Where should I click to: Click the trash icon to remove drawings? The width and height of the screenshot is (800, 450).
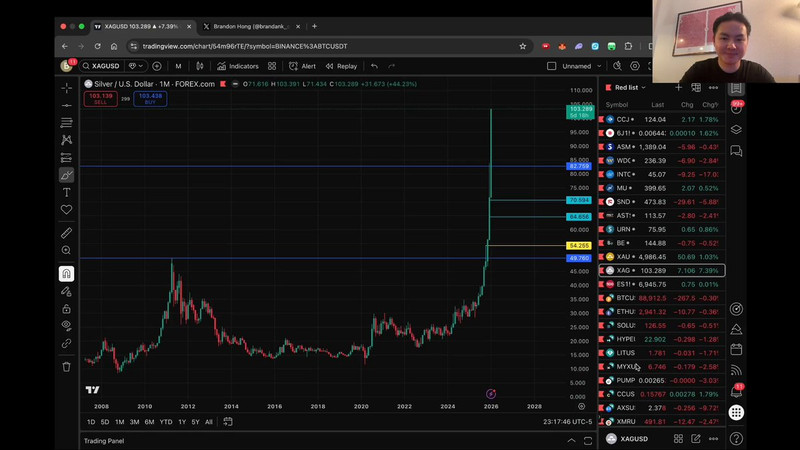point(67,366)
